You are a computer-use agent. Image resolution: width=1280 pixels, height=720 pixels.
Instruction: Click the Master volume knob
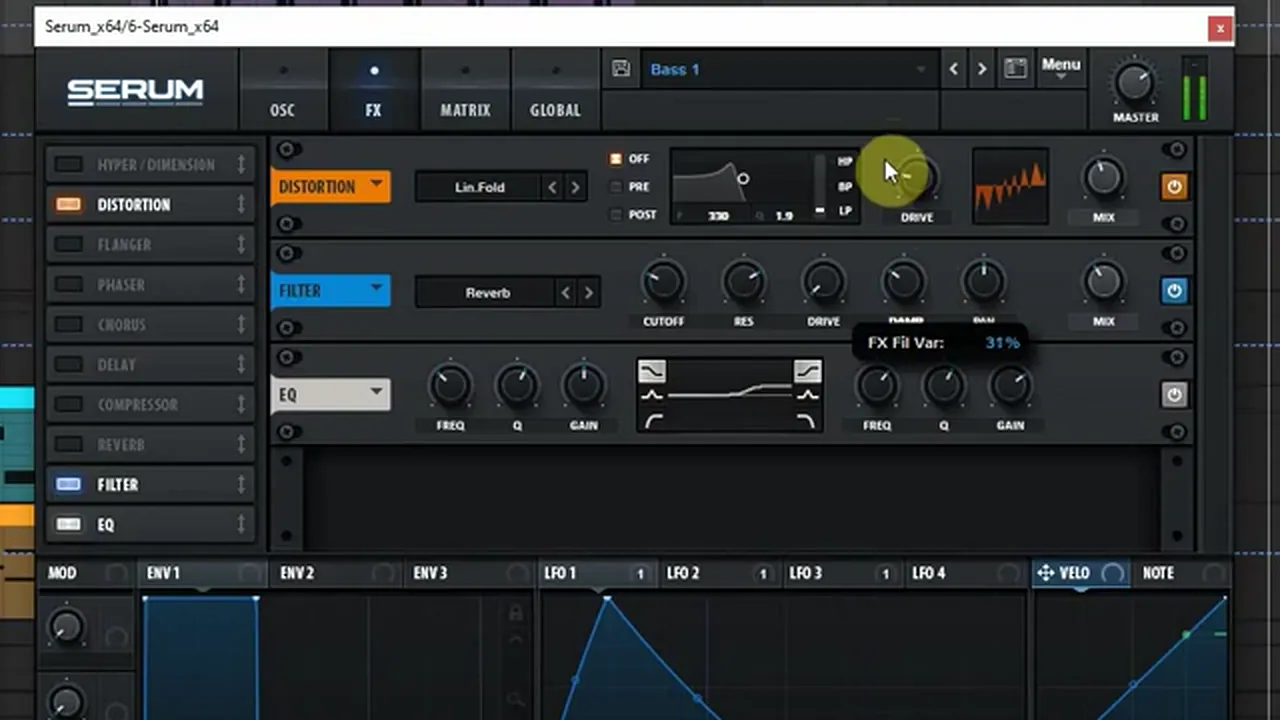tap(1135, 83)
